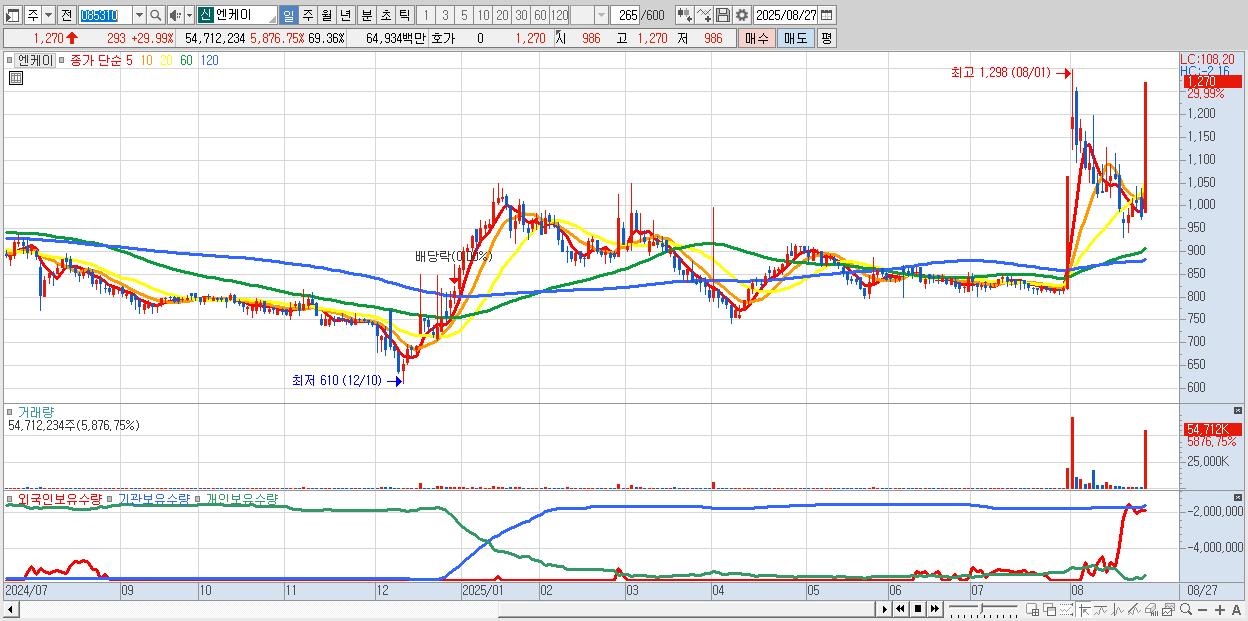This screenshot has width=1248, height=621.
Task: Click the chart window copy icon
Action: [1168, 610]
